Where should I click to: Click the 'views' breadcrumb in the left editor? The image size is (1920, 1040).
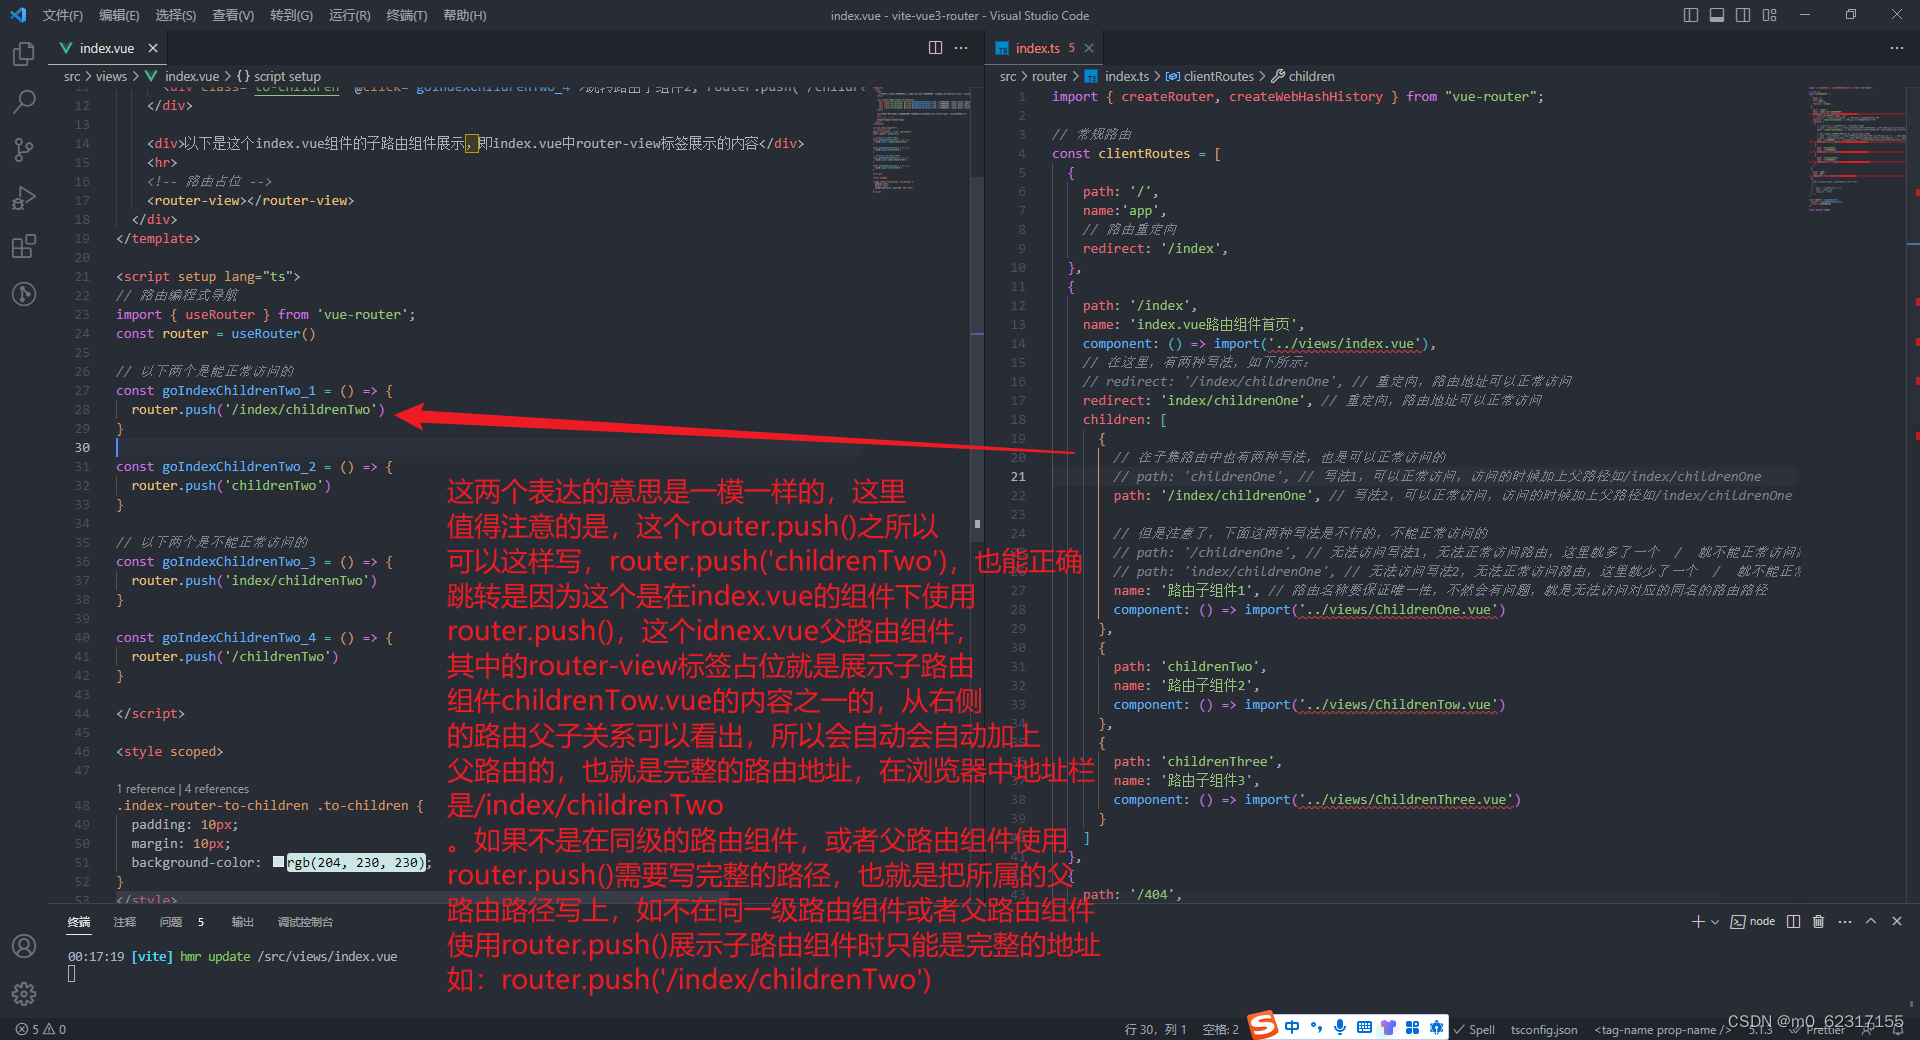[111, 77]
